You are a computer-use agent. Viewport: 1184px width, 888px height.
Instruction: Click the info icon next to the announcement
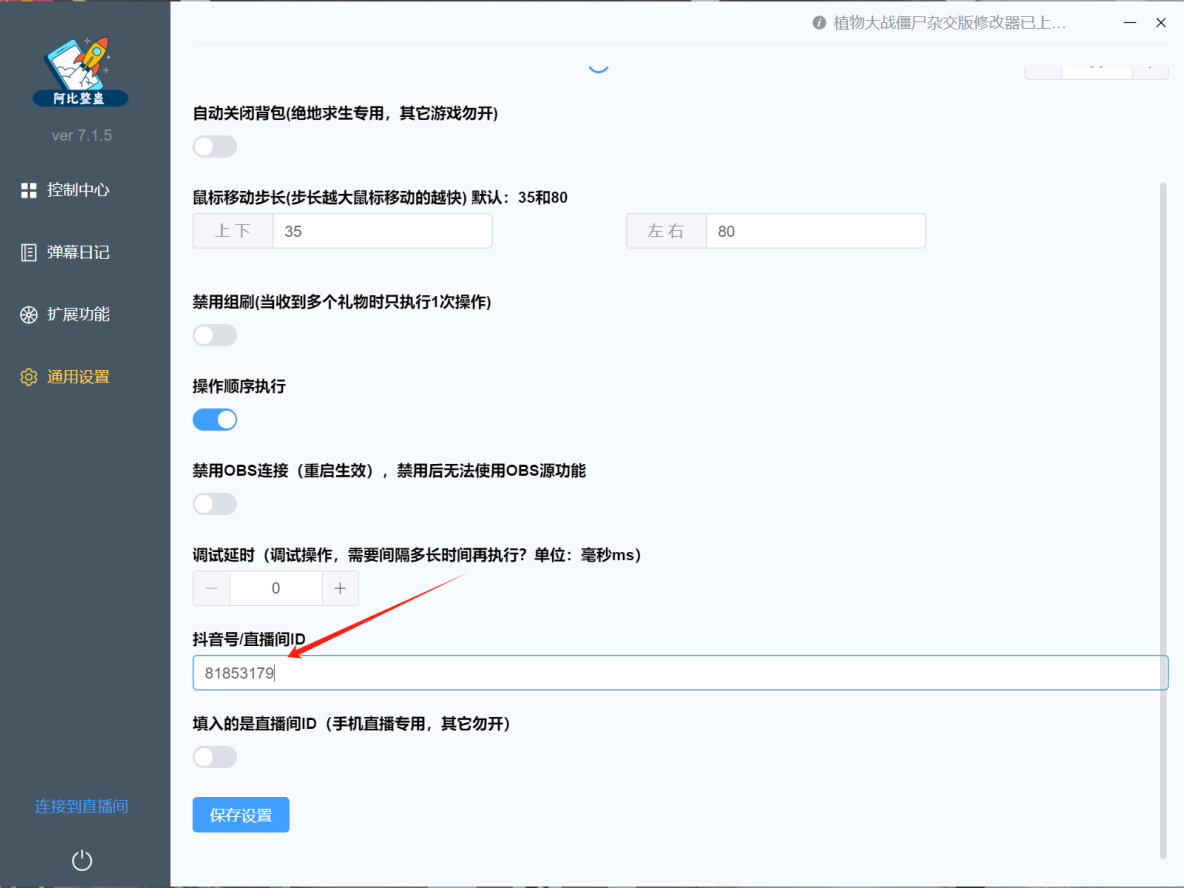[x=820, y=22]
